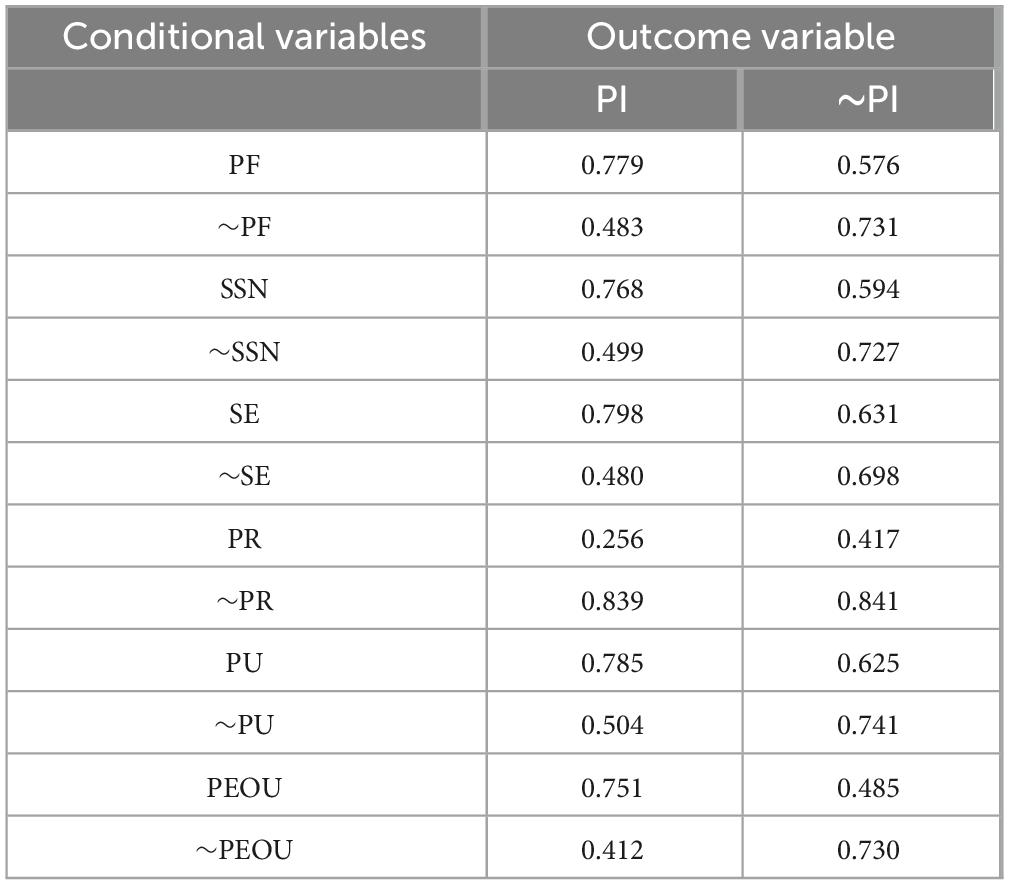The width and height of the screenshot is (1009, 885).
Task: Click the 0.594 cell in SSN row
Action: [x=868, y=289]
